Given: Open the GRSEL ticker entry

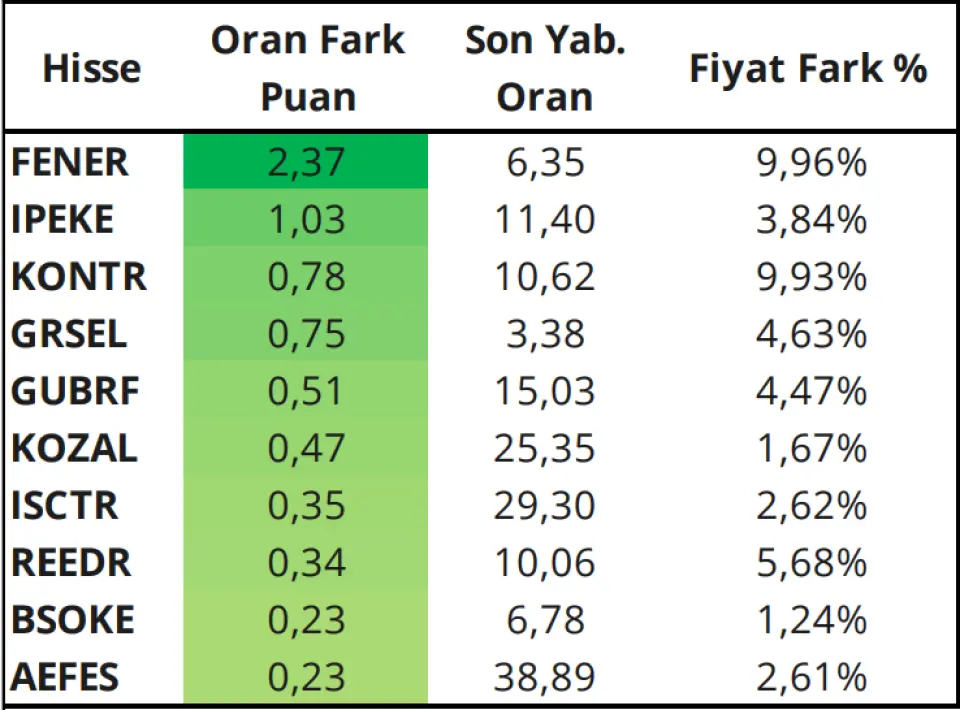Looking at the screenshot, I should click(69, 334).
